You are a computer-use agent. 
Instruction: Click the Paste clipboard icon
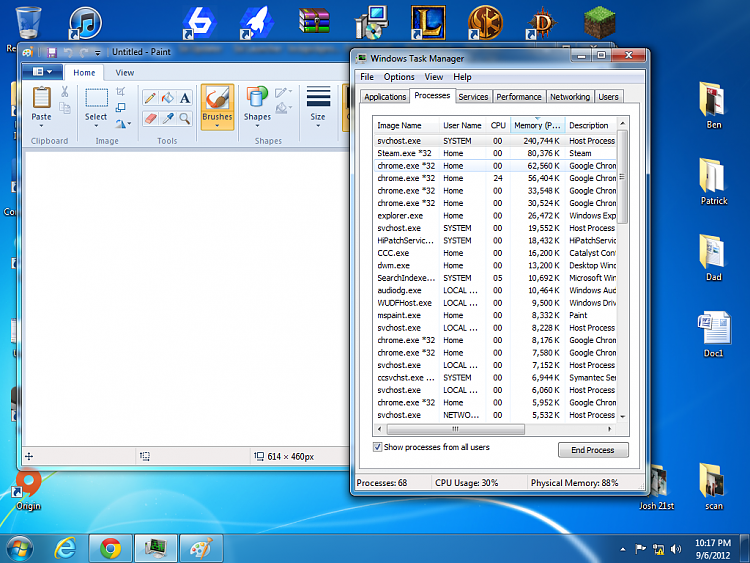(41, 98)
